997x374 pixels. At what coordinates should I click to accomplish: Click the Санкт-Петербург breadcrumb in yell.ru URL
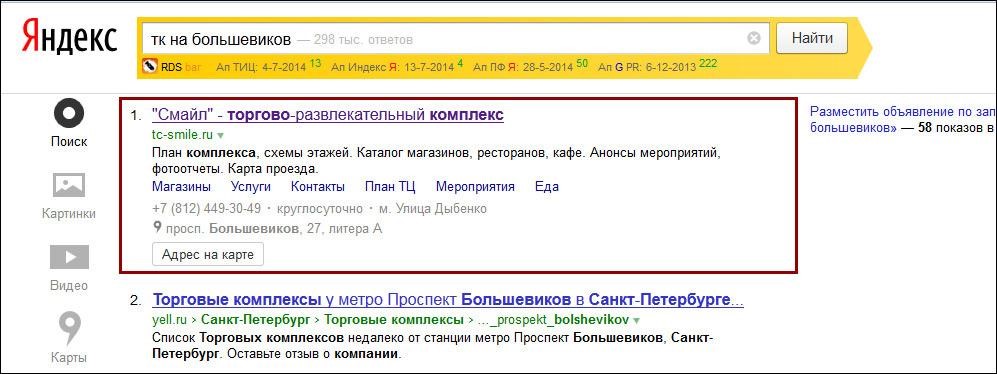coord(257,319)
